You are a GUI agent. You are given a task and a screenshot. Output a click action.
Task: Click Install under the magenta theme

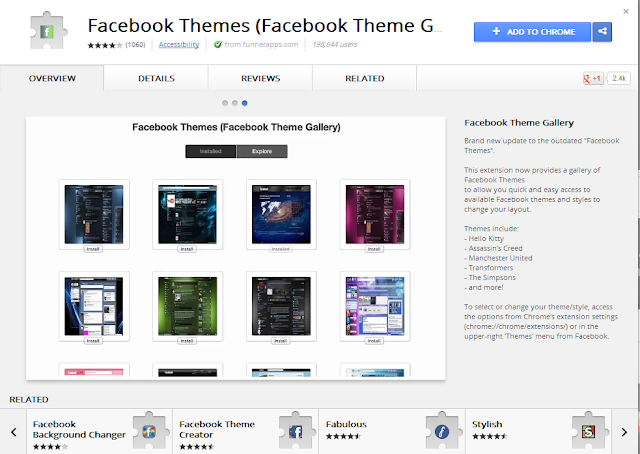374,249
